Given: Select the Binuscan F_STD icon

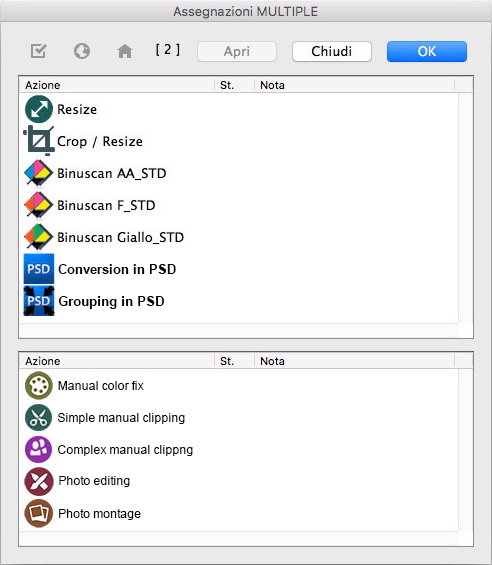Looking at the screenshot, I should click(x=39, y=205).
